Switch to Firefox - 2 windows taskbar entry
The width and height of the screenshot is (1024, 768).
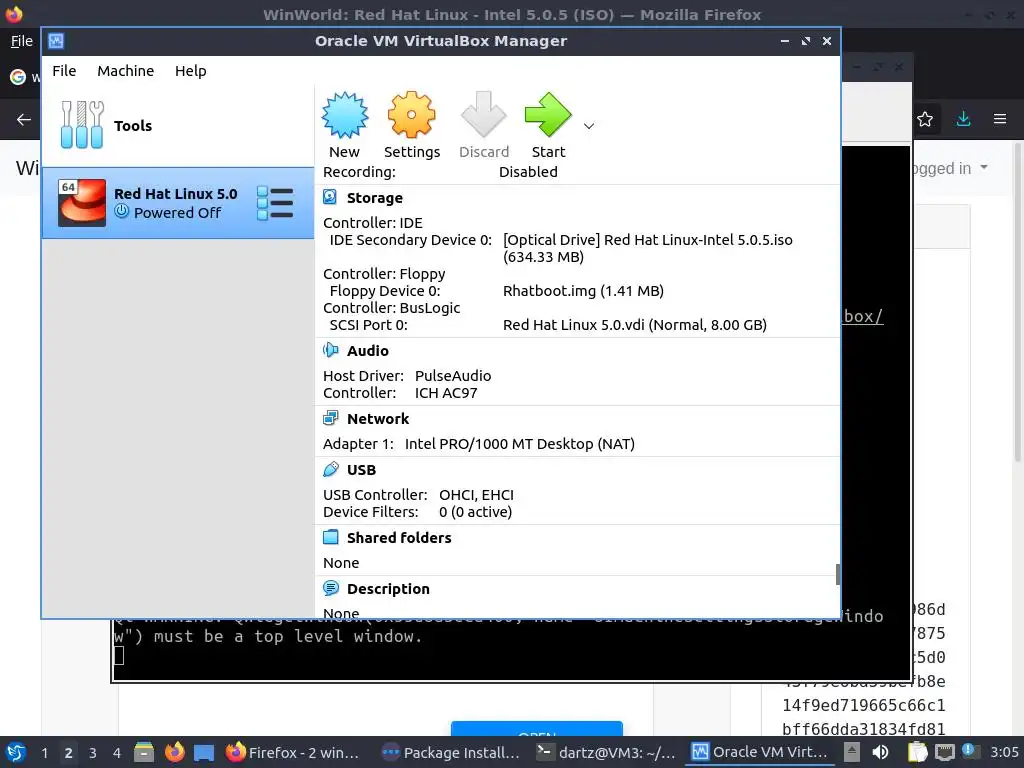point(293,752)
